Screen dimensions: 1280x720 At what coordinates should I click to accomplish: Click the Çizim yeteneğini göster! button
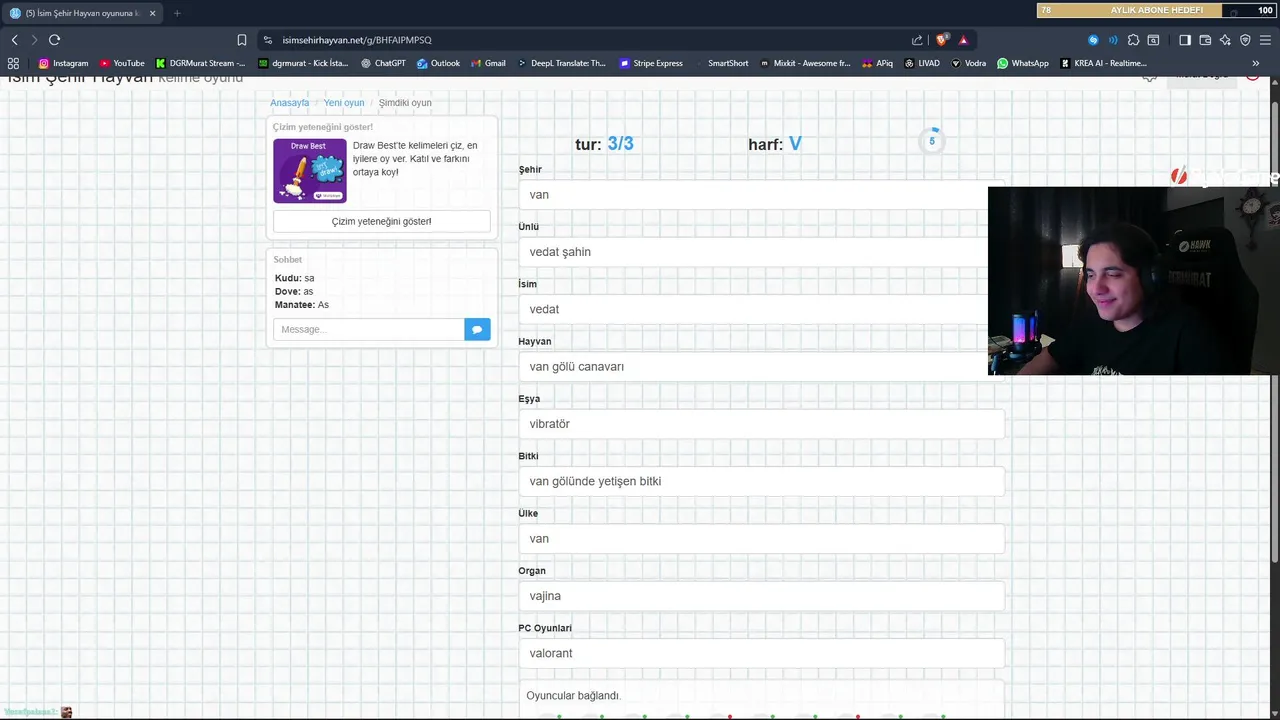[382, 221]
